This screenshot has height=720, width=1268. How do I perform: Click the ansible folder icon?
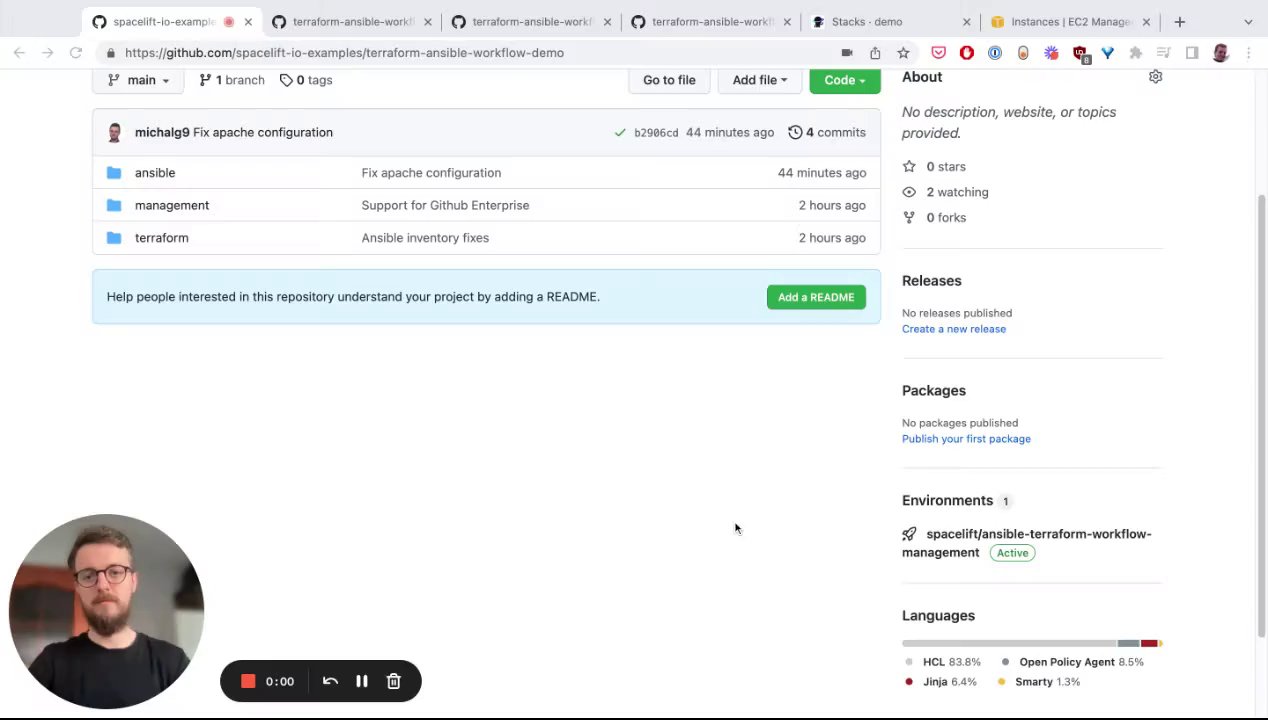click(114, 173)
